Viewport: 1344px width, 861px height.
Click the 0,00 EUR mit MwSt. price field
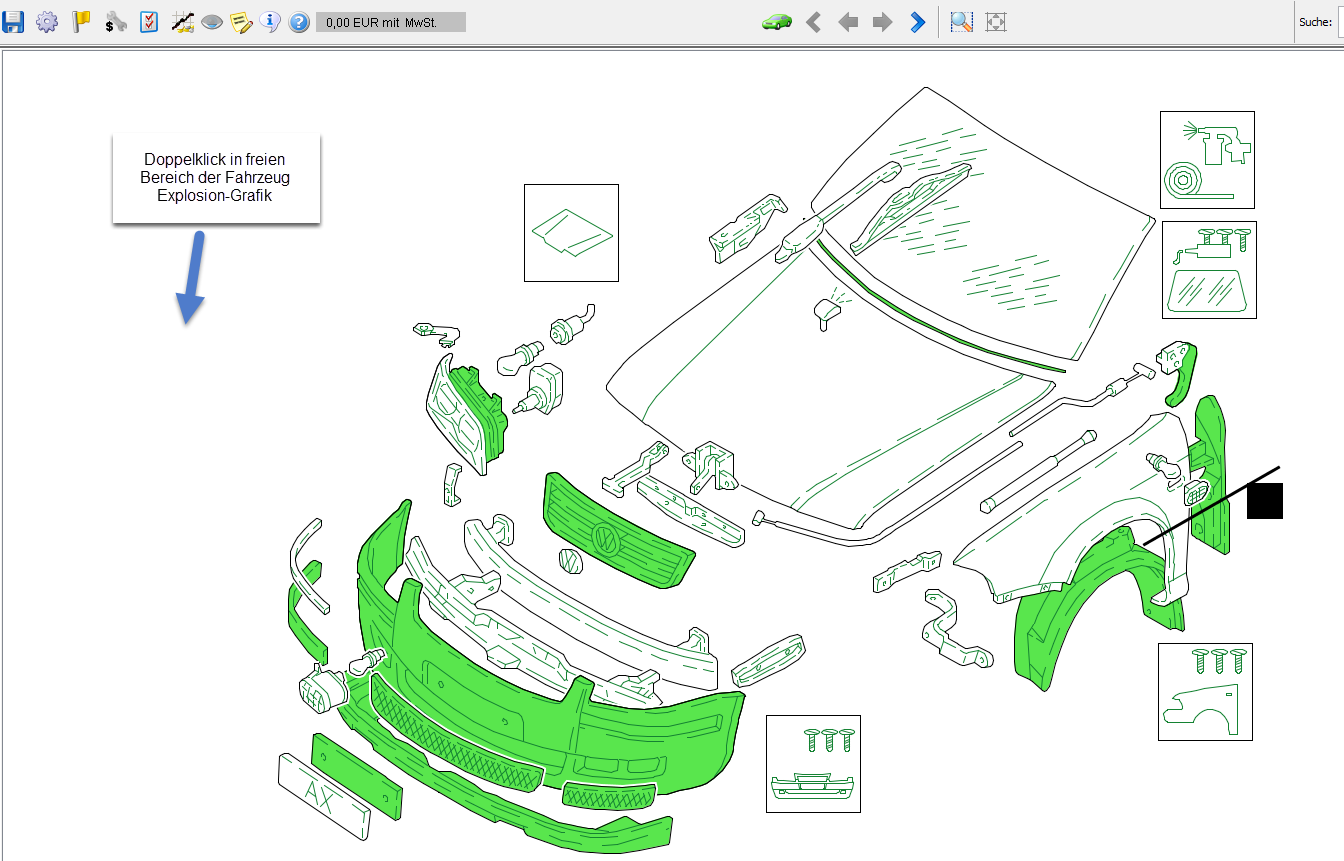(391, 21)
